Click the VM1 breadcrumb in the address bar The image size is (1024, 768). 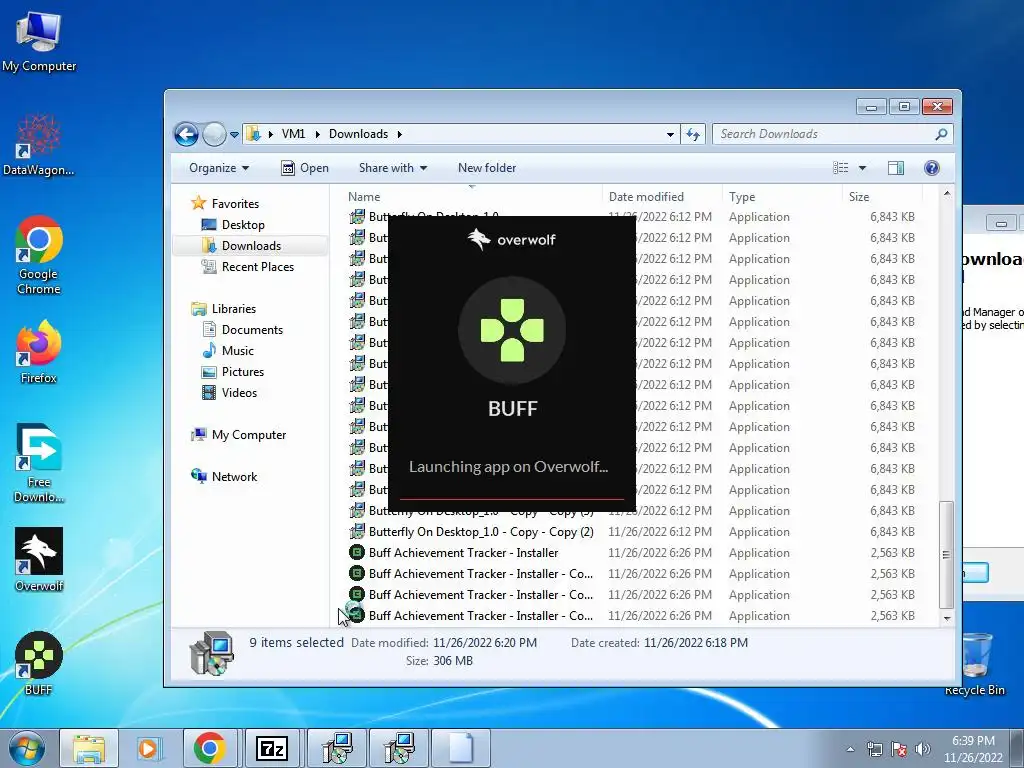pyautogui.click(x=293, y=134)
